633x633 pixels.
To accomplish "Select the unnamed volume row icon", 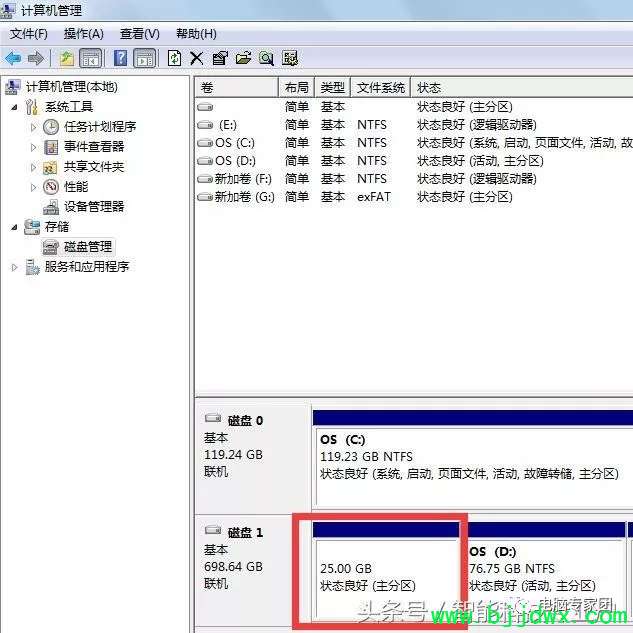I will (x=205, y=107).
